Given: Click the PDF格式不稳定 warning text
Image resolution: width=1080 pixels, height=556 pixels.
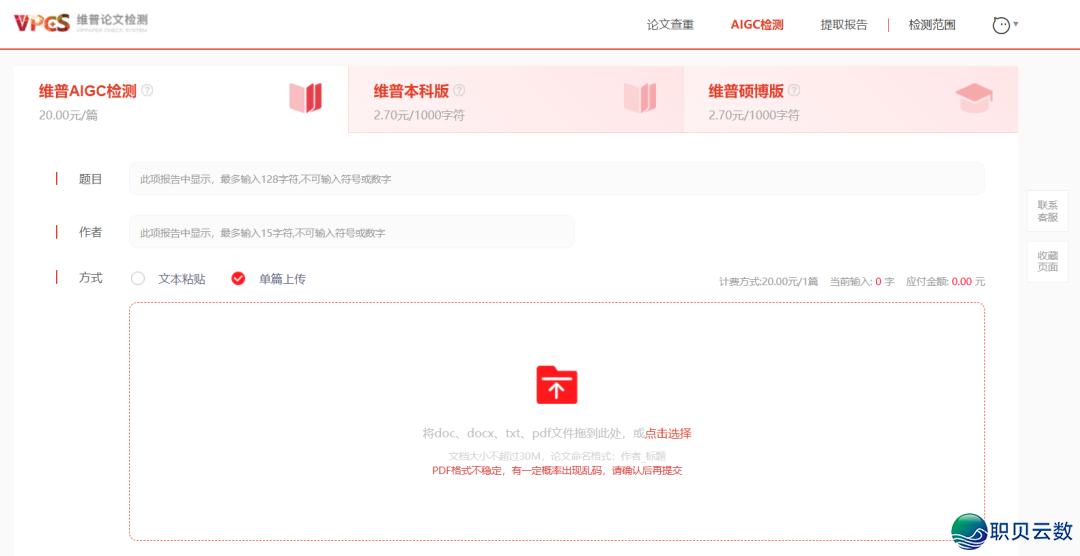Looking at the screenshot, I should pyautogui.click(x=557, y=471).
